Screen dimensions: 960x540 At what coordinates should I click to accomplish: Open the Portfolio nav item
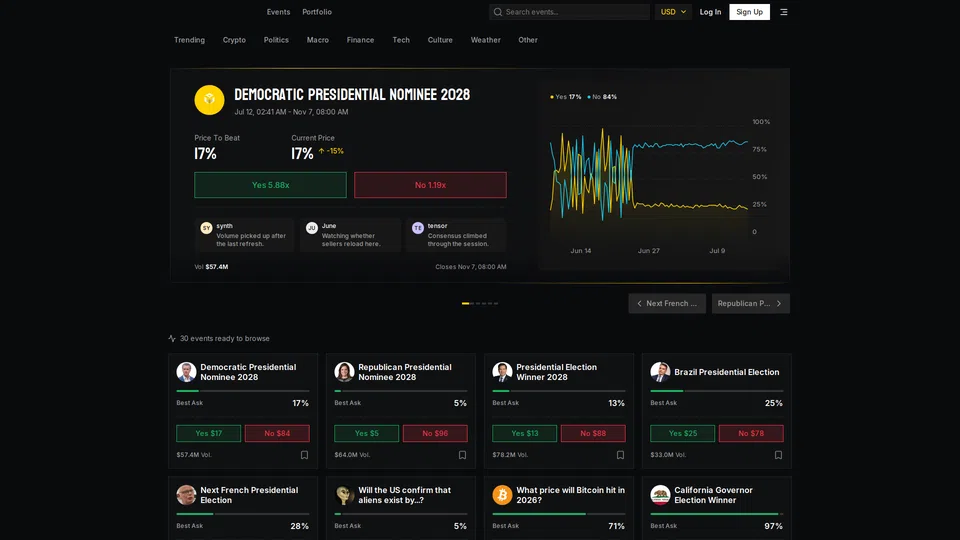coord(317,12)
